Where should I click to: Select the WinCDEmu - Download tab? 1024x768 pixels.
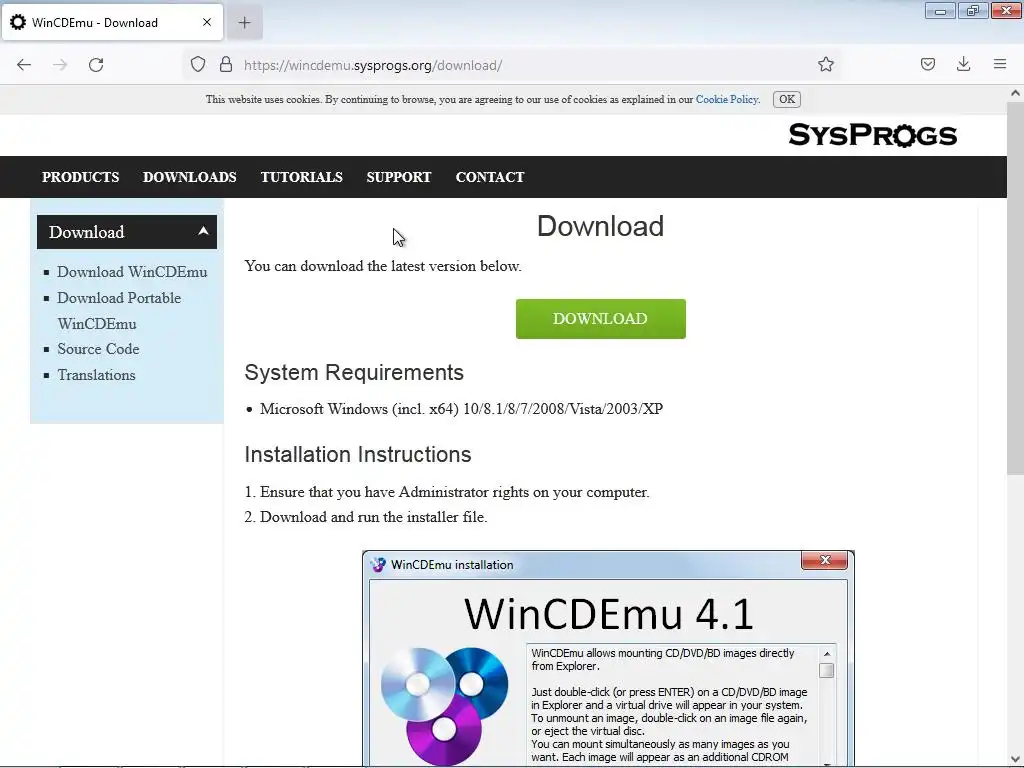pyautogui.click(x=112, y=22)
